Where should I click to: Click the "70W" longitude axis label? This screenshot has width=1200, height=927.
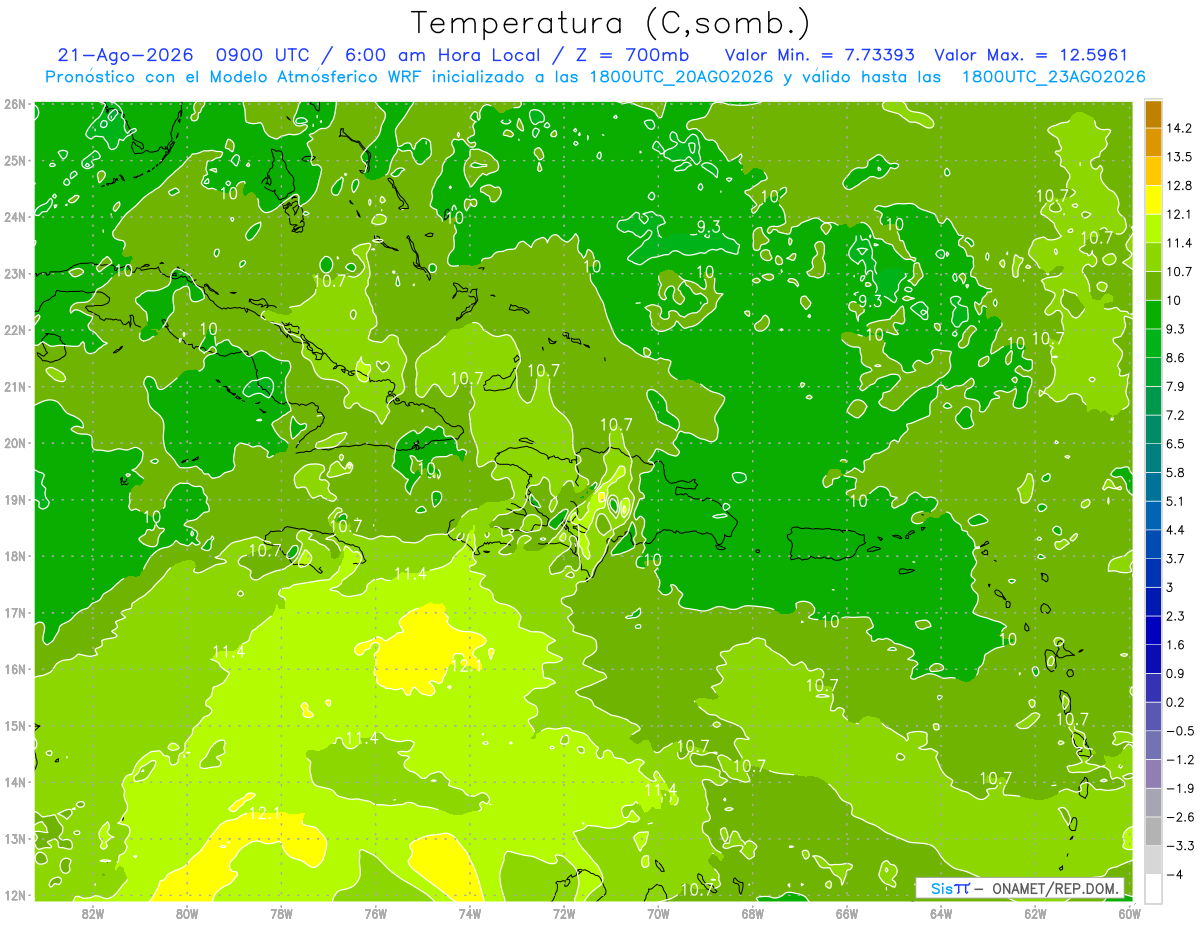coord(658,913)
